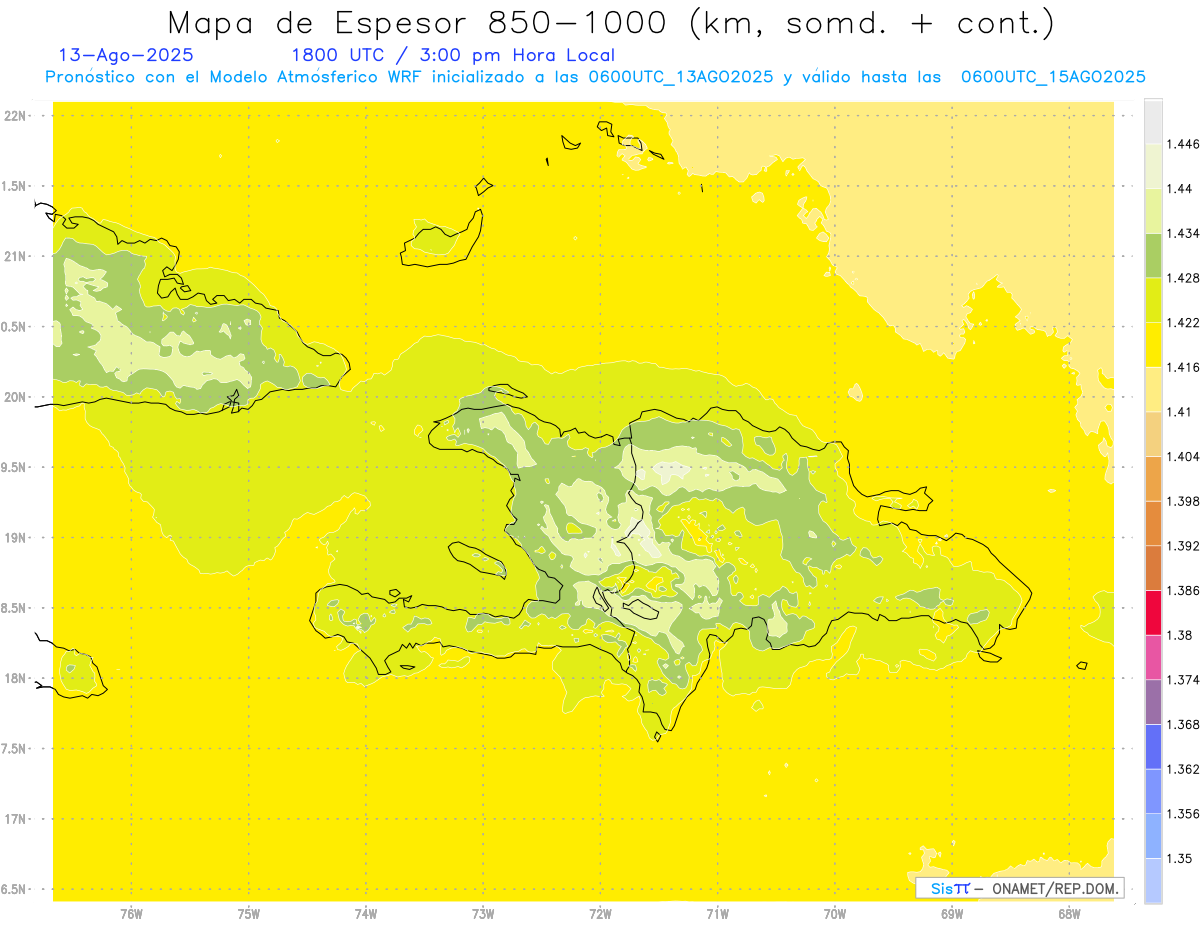Image resolution: width=1200 pixels, height=927 pixels.
Task: Click the '19N' latitude label
Action: (17, 538)
